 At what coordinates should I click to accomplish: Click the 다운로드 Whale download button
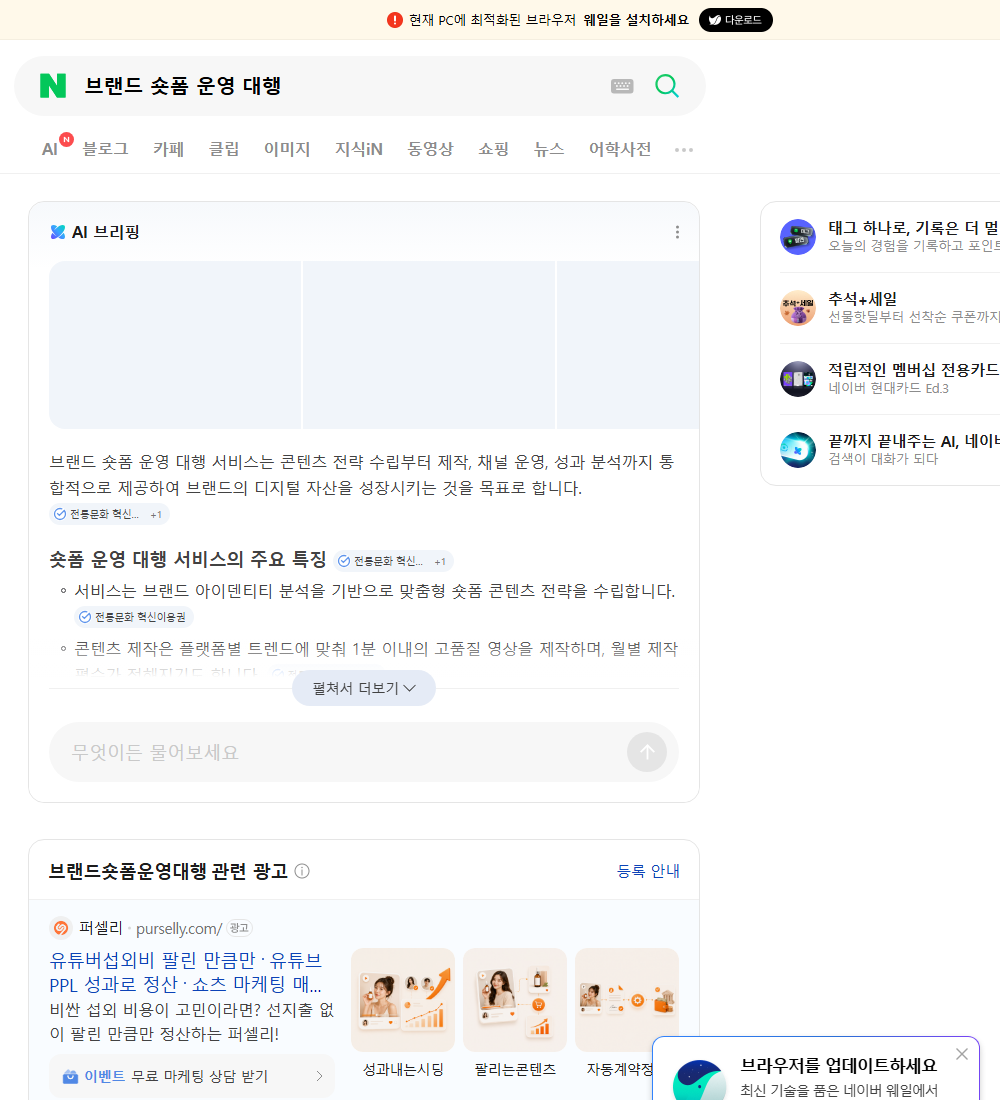coord(735,20)
